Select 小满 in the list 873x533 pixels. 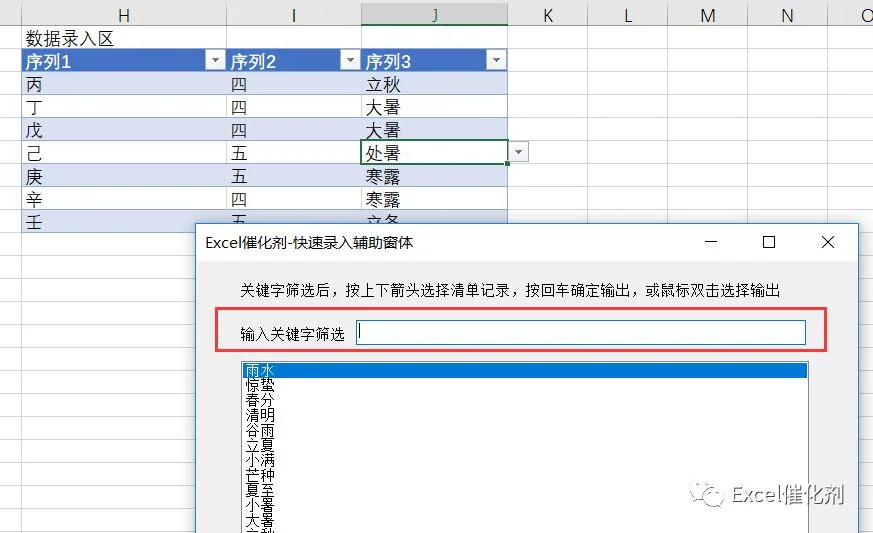click(x=524, y=460)
